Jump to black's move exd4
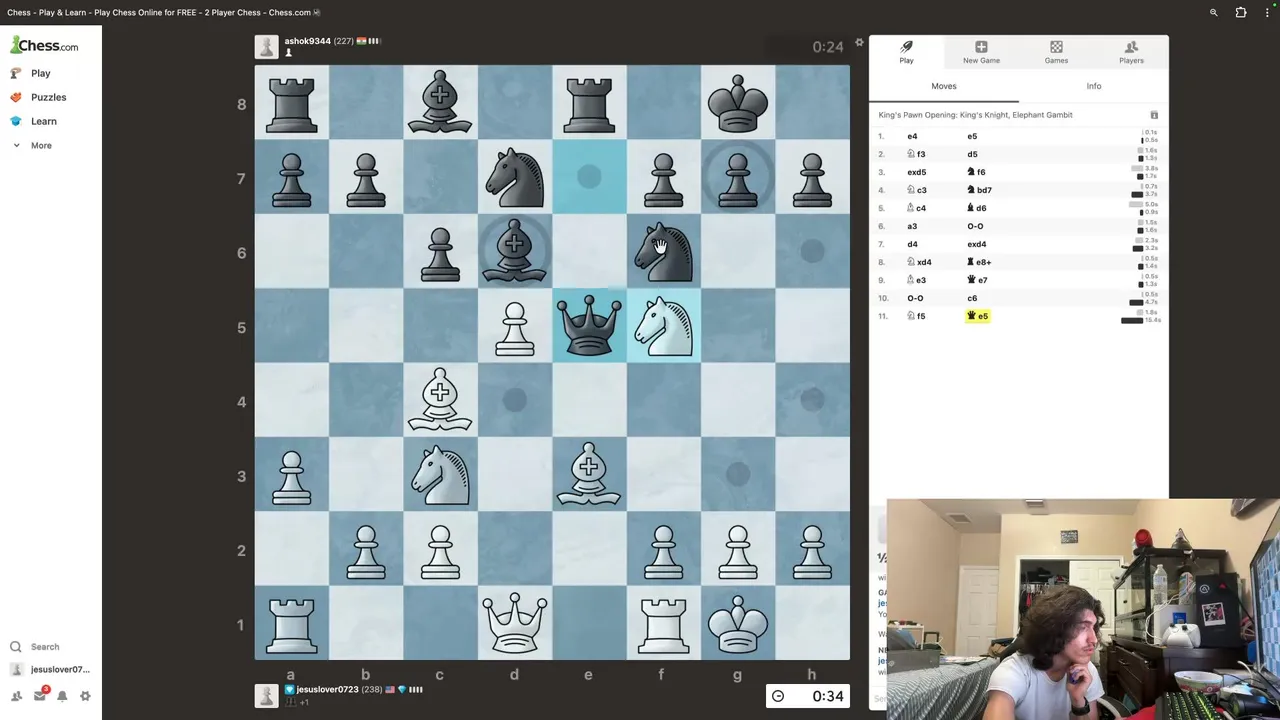The width and height of the screenshot is (1280, 720). [977, 244]
